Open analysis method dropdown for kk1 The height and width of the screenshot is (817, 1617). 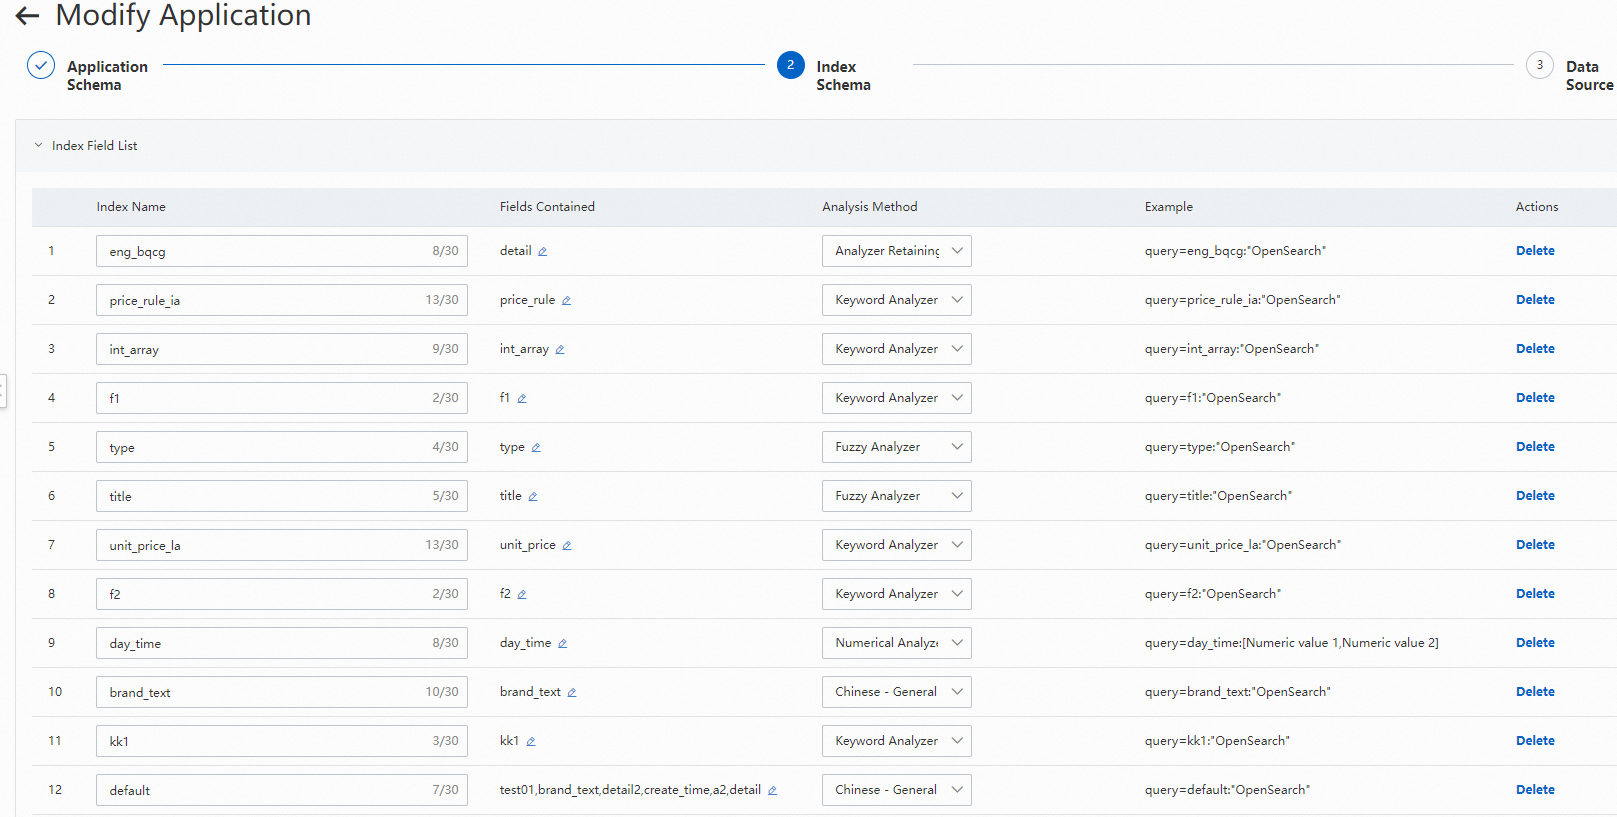tap(897, 741)
